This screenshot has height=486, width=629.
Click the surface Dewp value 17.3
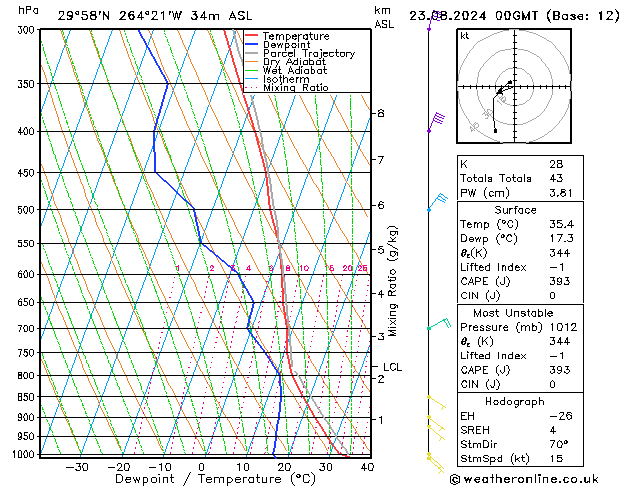pyautogui.click(x=561, y=239)
